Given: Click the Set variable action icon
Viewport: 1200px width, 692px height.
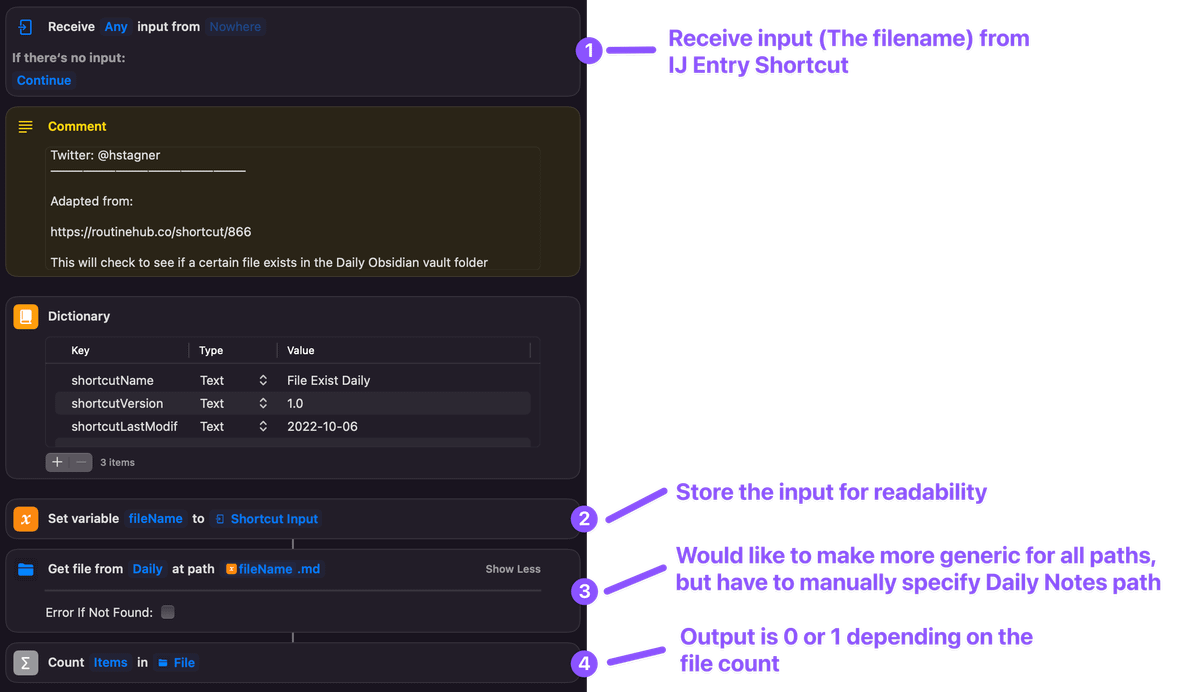Looking at the screenshot, I should [x=26, y=519].
